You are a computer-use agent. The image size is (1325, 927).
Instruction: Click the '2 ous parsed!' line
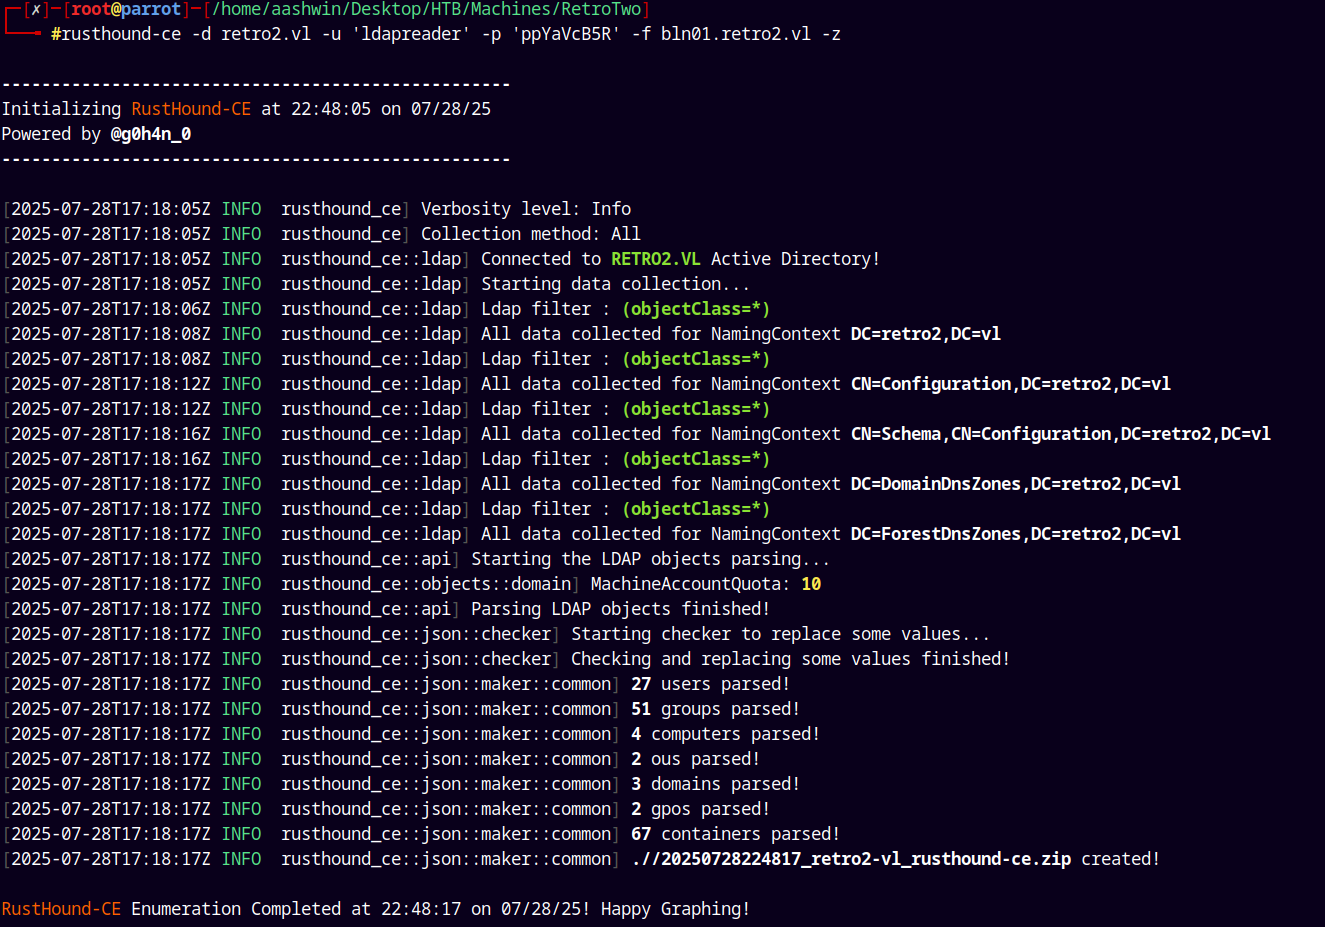[696, 759]
